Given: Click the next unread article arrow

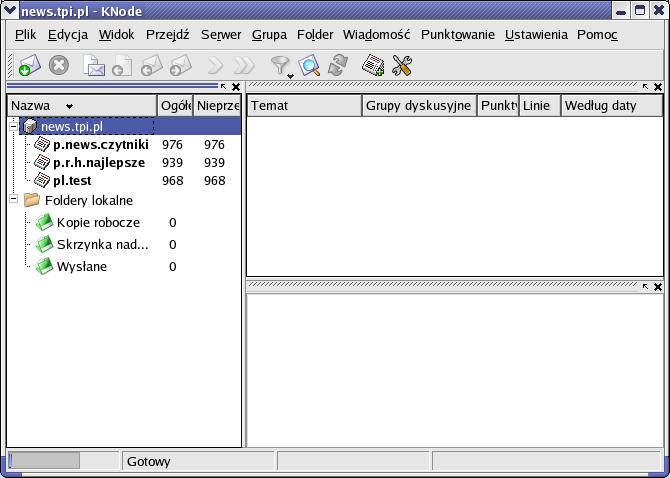Looking at the screenshot, I should 215,66.
